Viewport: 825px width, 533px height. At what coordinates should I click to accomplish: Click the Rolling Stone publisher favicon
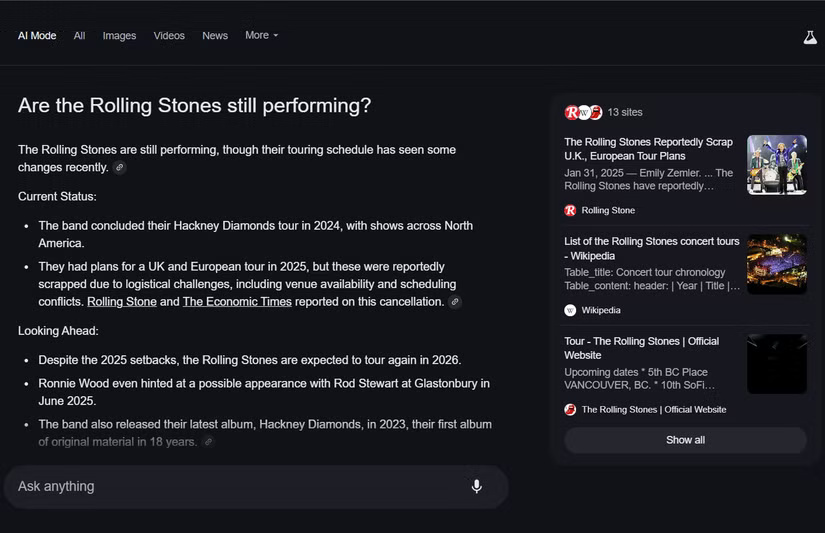[x=570, y=210]
